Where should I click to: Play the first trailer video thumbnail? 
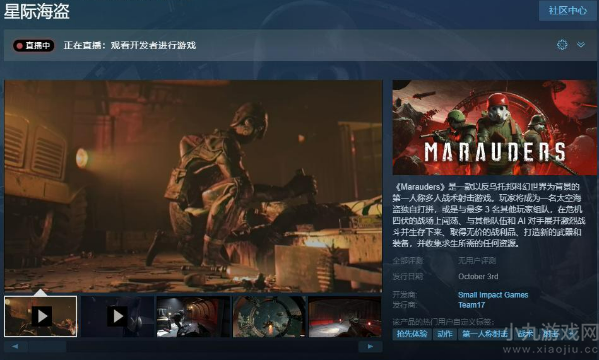click(x=40, y=316)
